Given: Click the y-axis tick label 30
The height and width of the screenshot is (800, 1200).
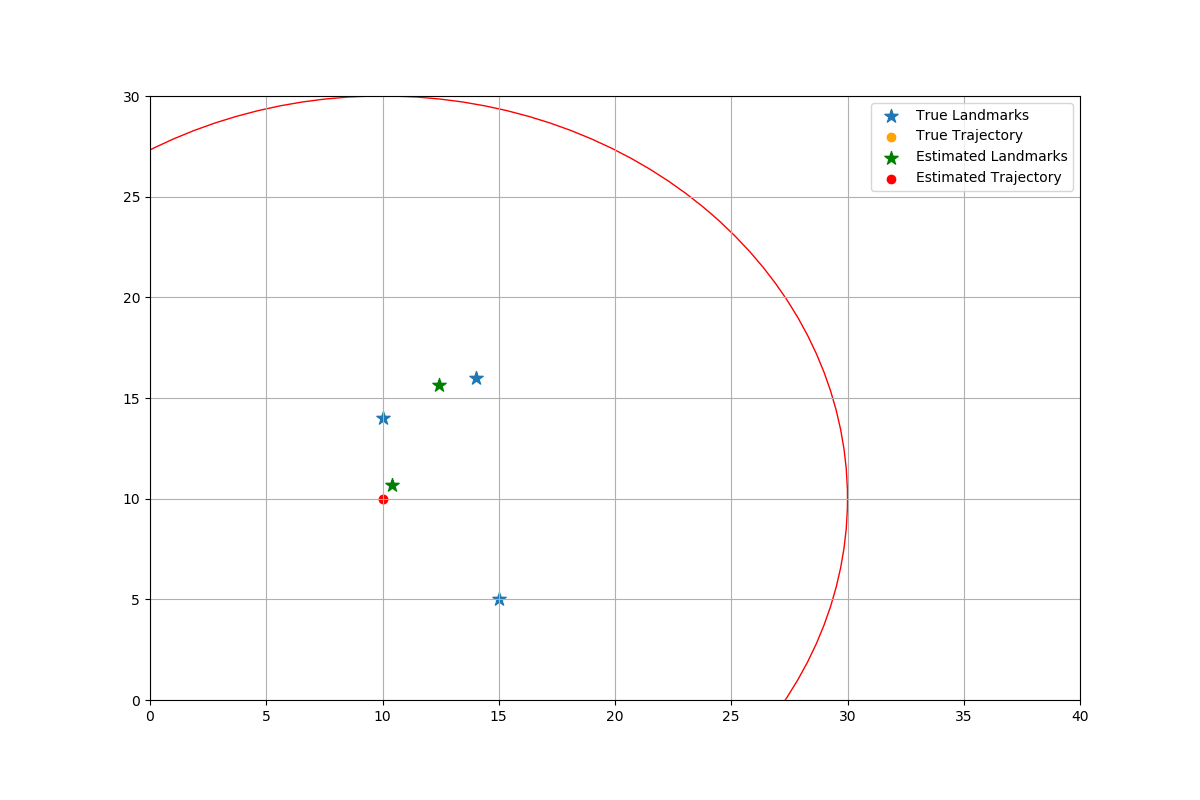Looking at the screenshot, I should [x=131, y=97].
